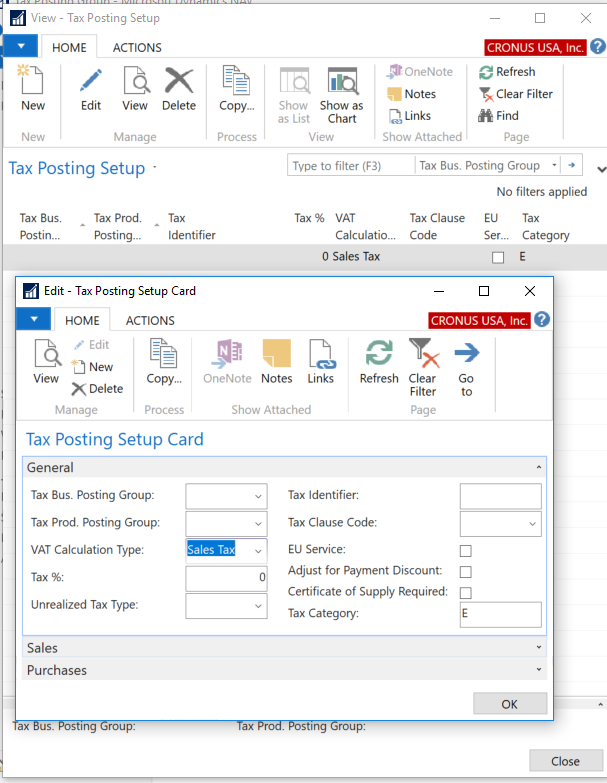This screenshot has height=783, width=607.
Task: Open application menu in Setup Card window
Action: click(33, 319)
